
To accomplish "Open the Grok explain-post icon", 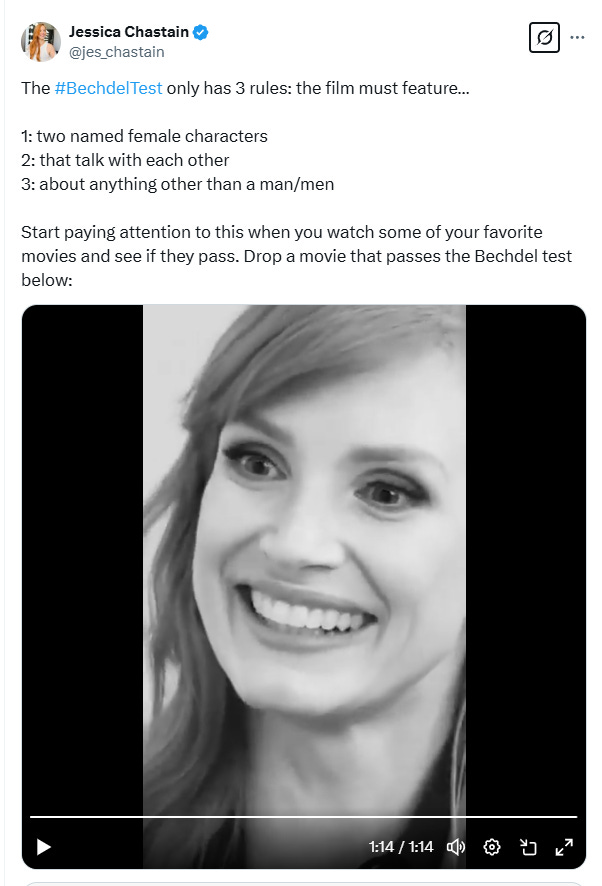I will [x=544, y=37].
